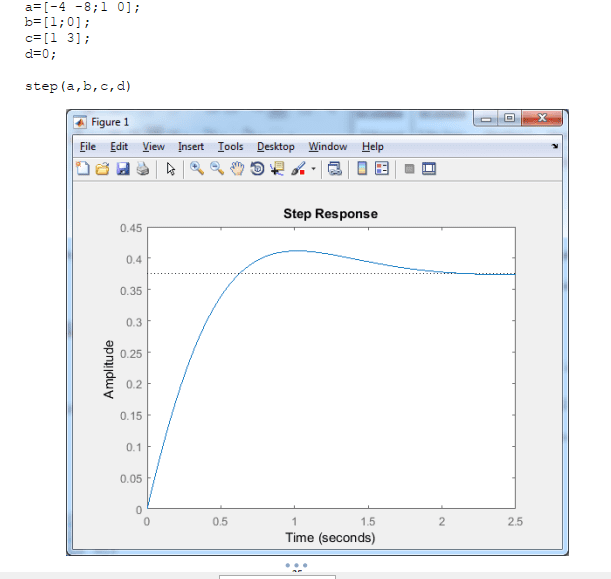This screenshot has height=579, width=611.
Task: Open file with the folder icon
Action: click(102, 169)
